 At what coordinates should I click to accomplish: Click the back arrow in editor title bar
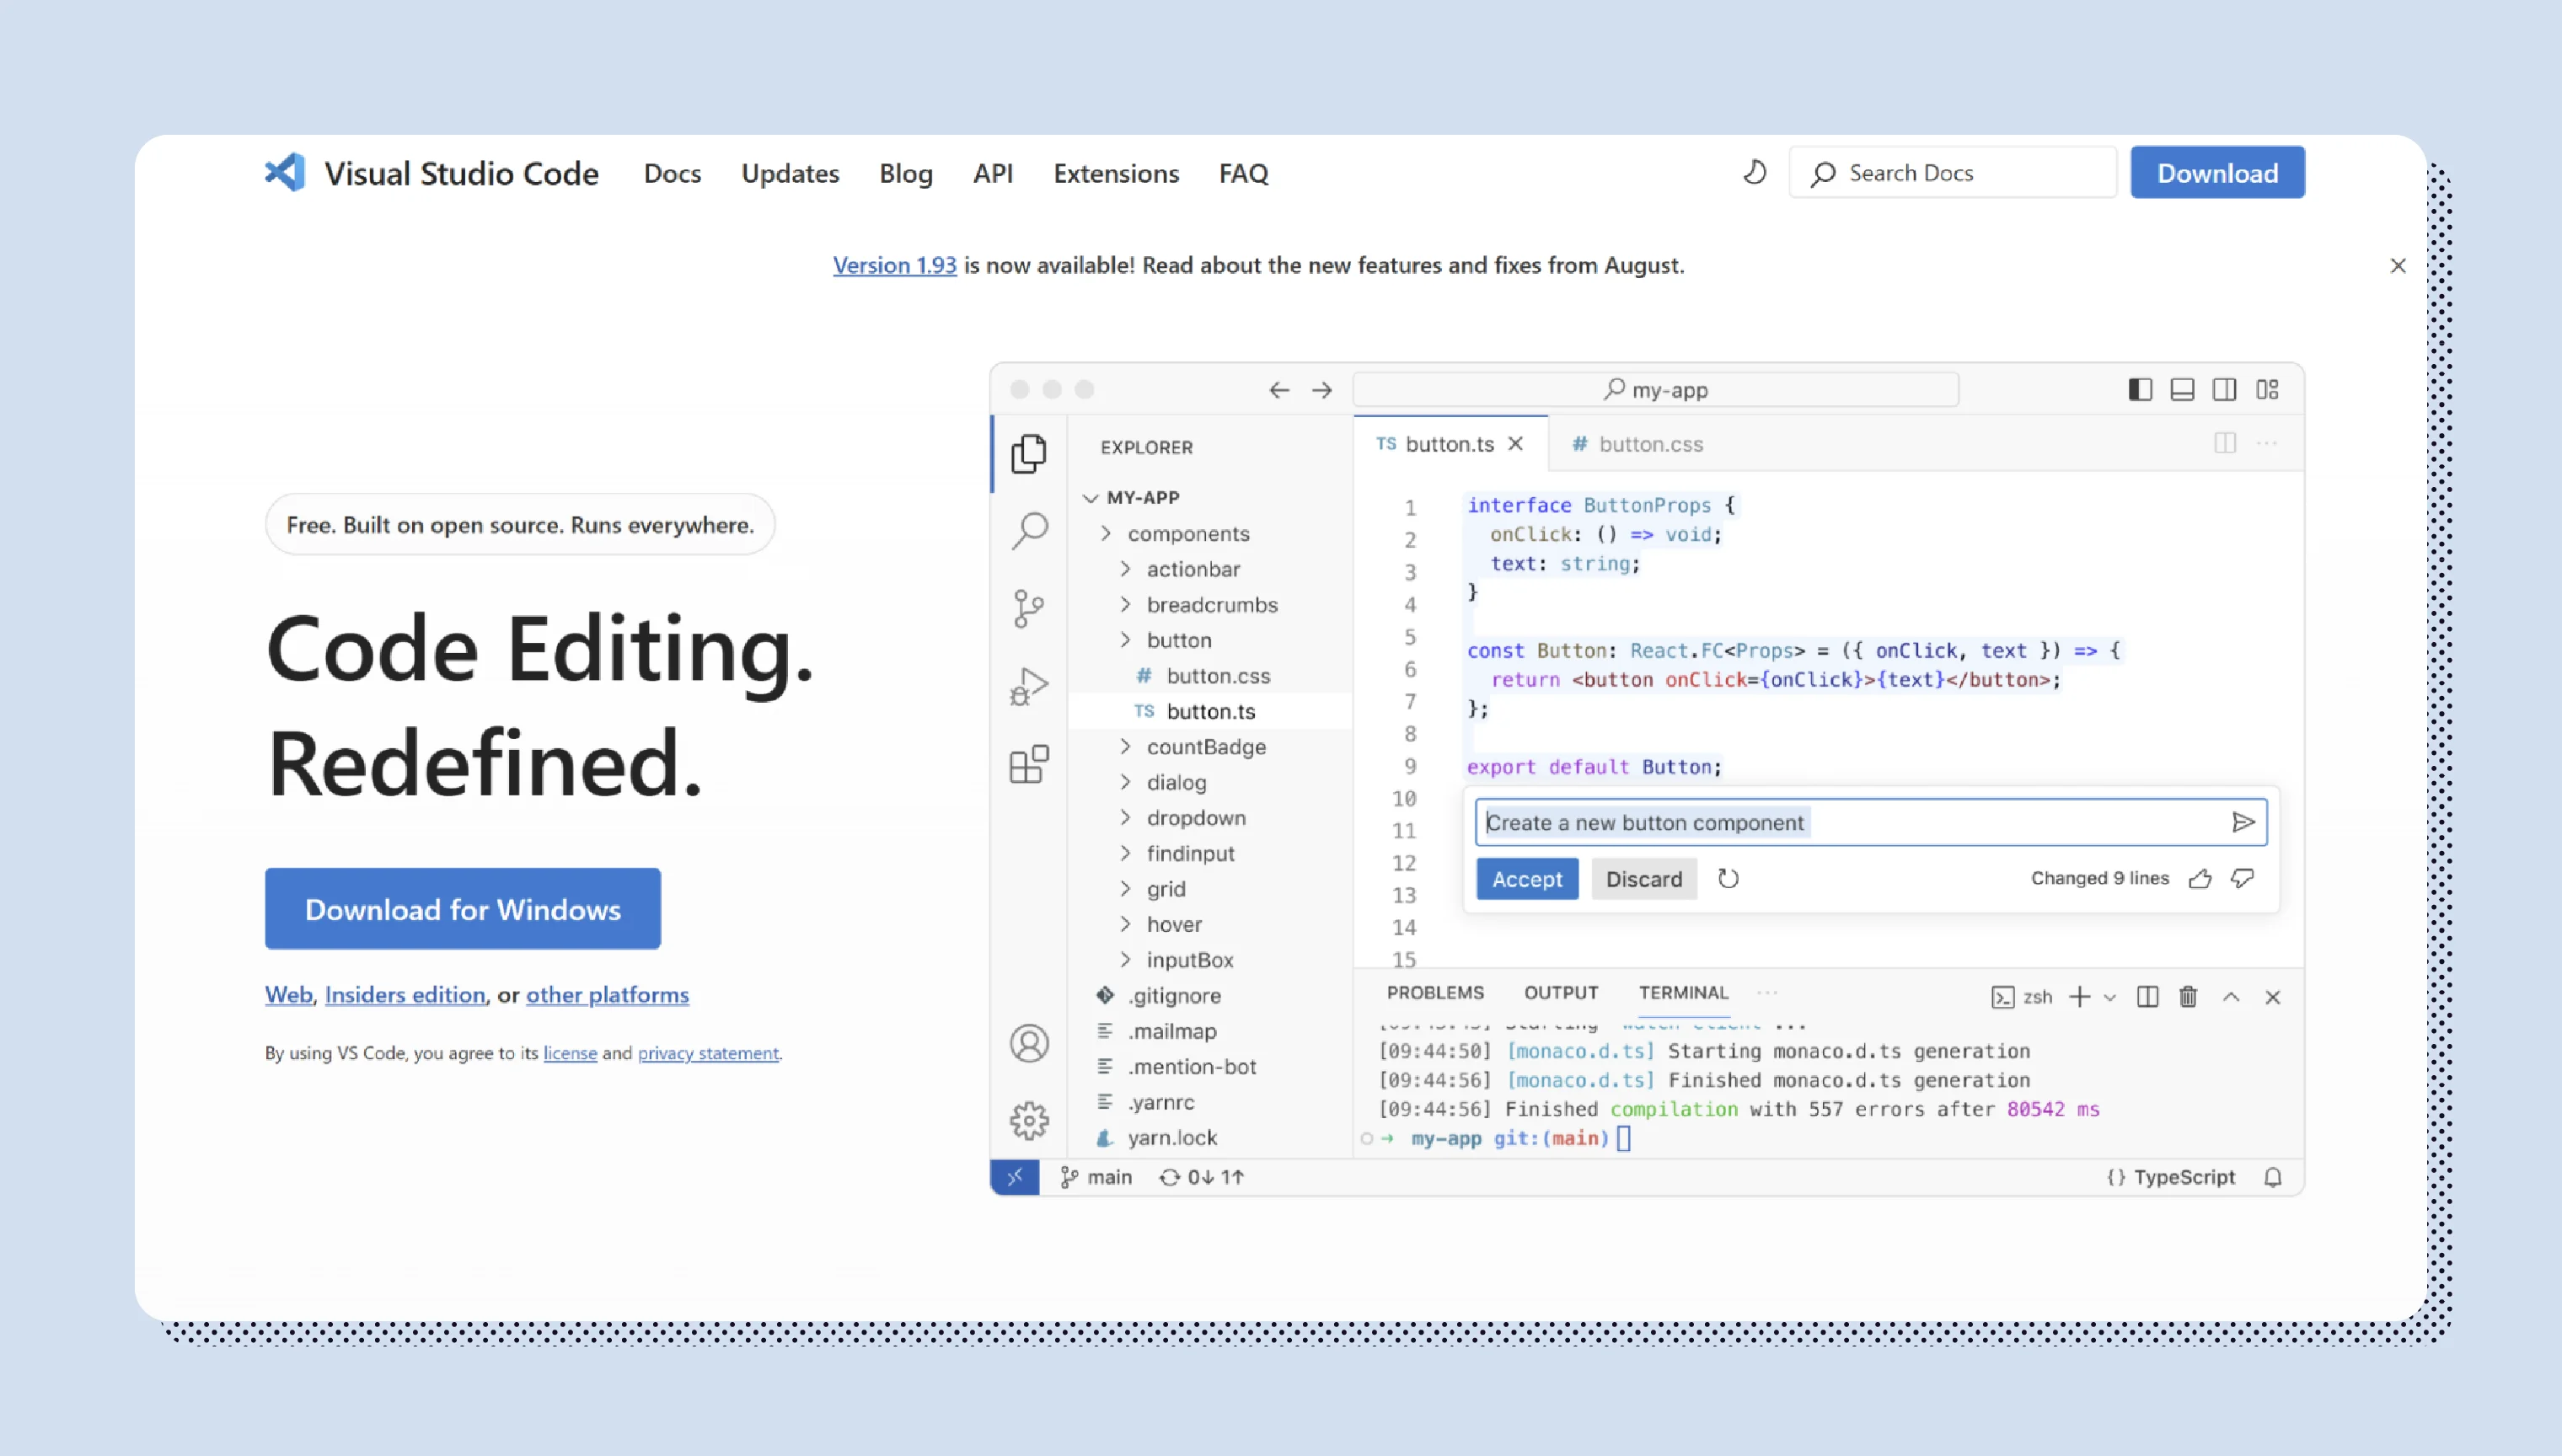click(x=1279, y=390)
